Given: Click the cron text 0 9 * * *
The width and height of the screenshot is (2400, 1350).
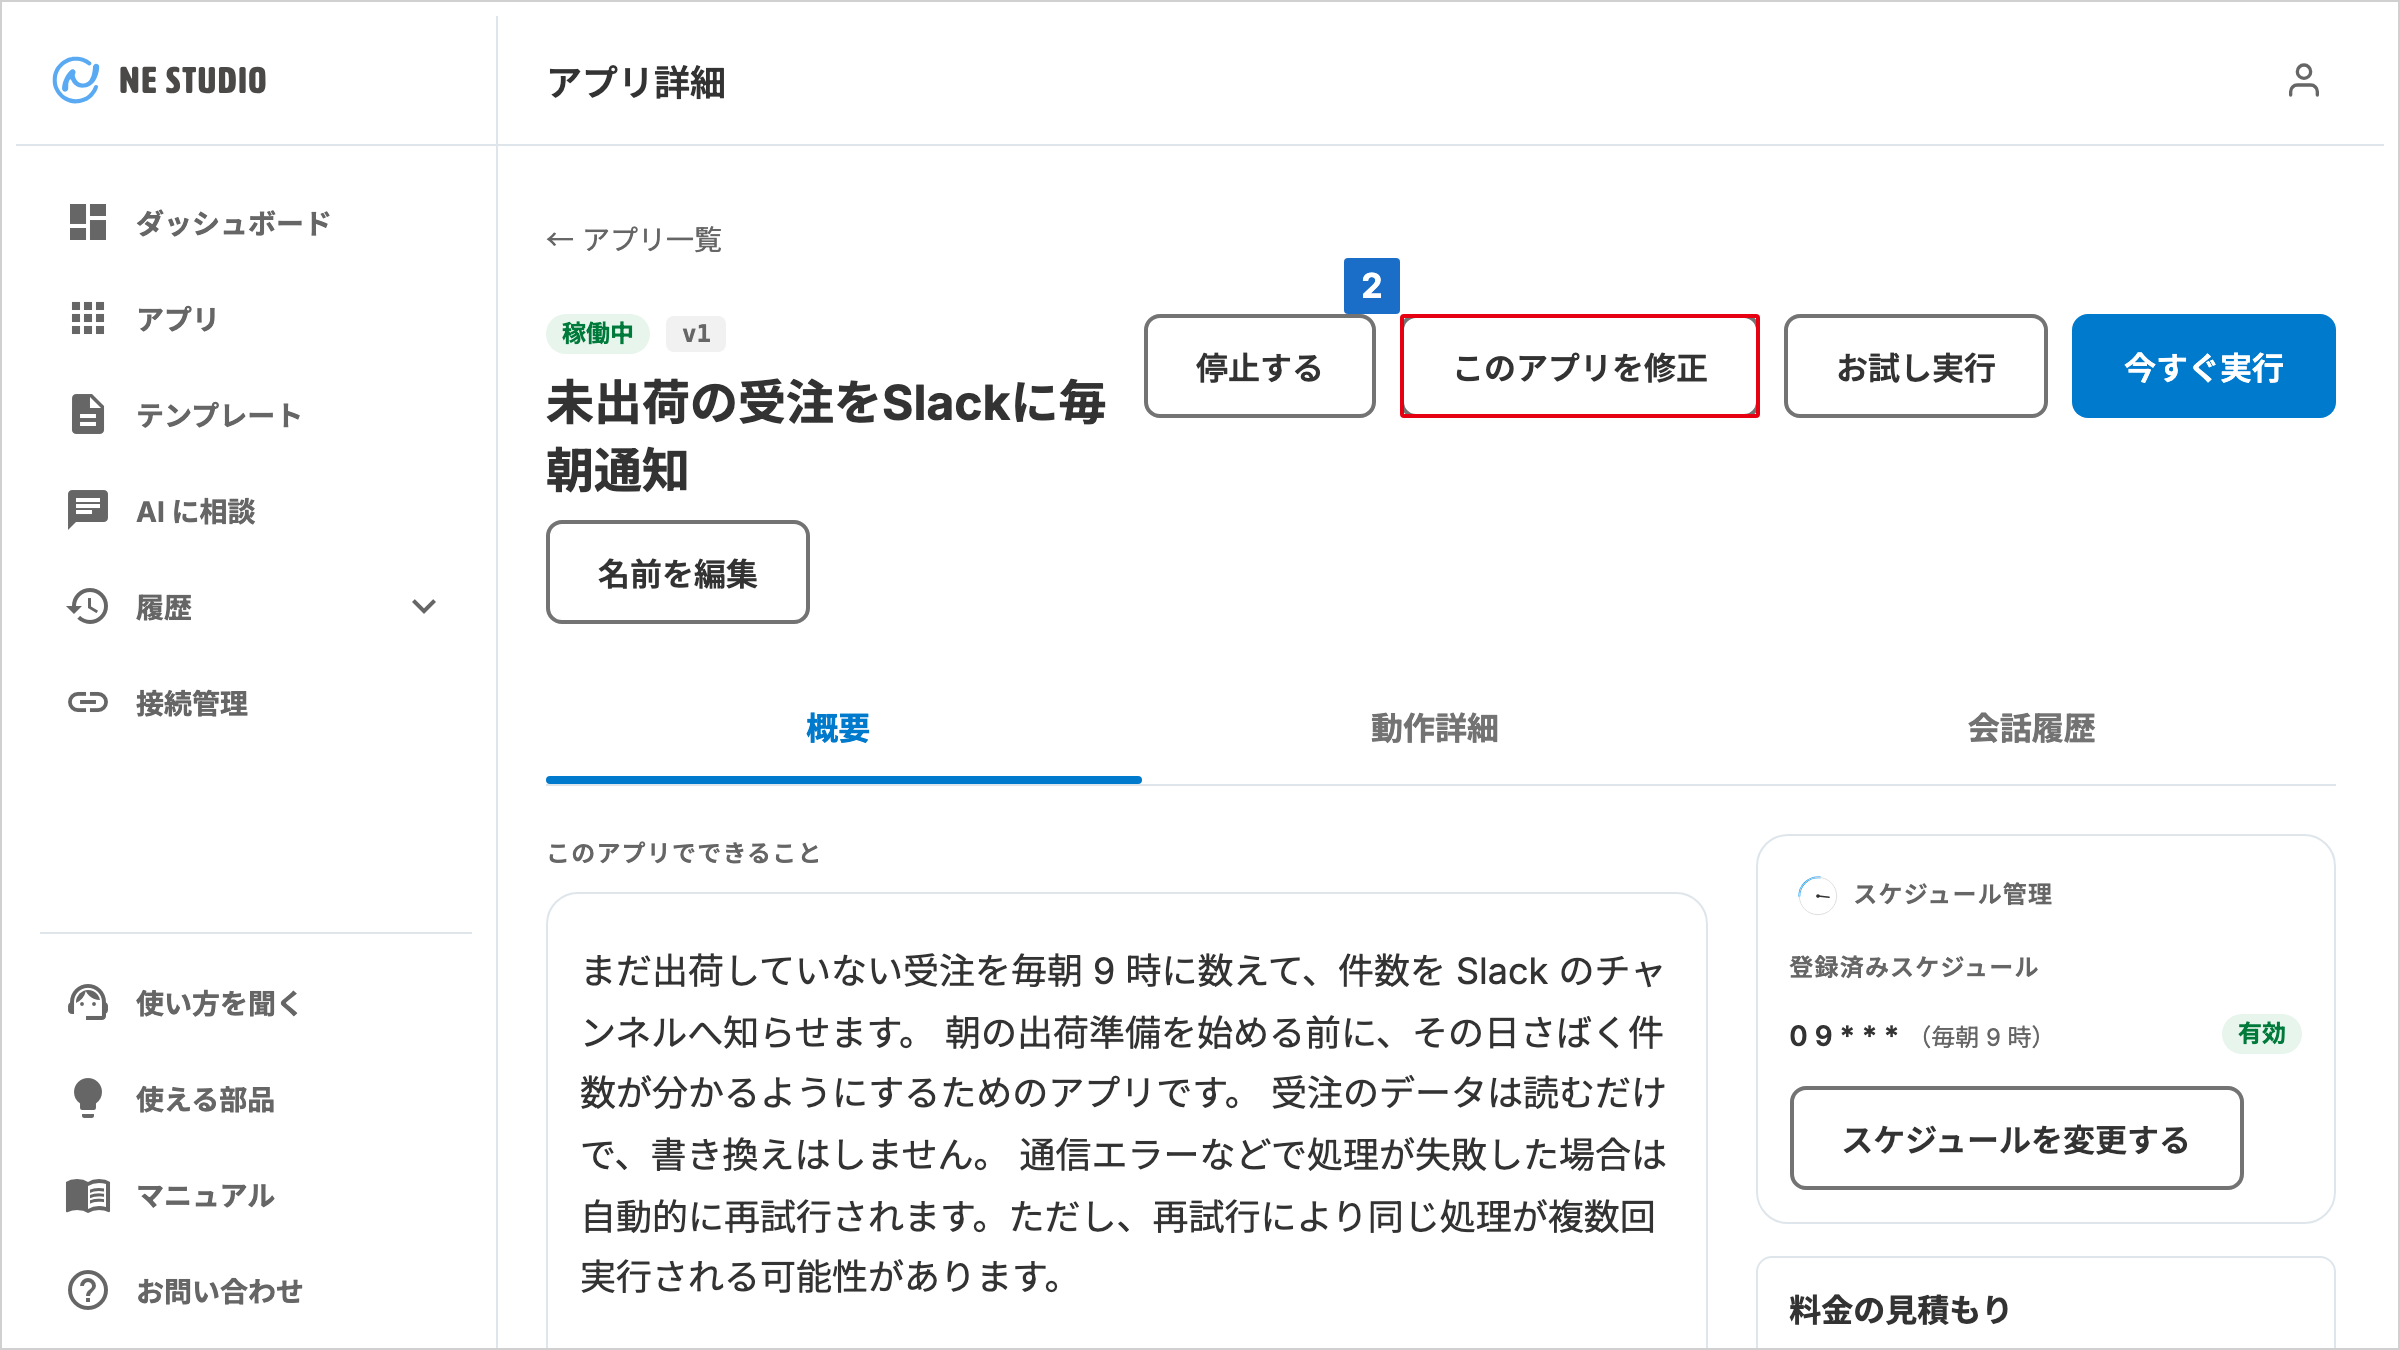Looking at the screenshot, I should pos(1844,1036).
